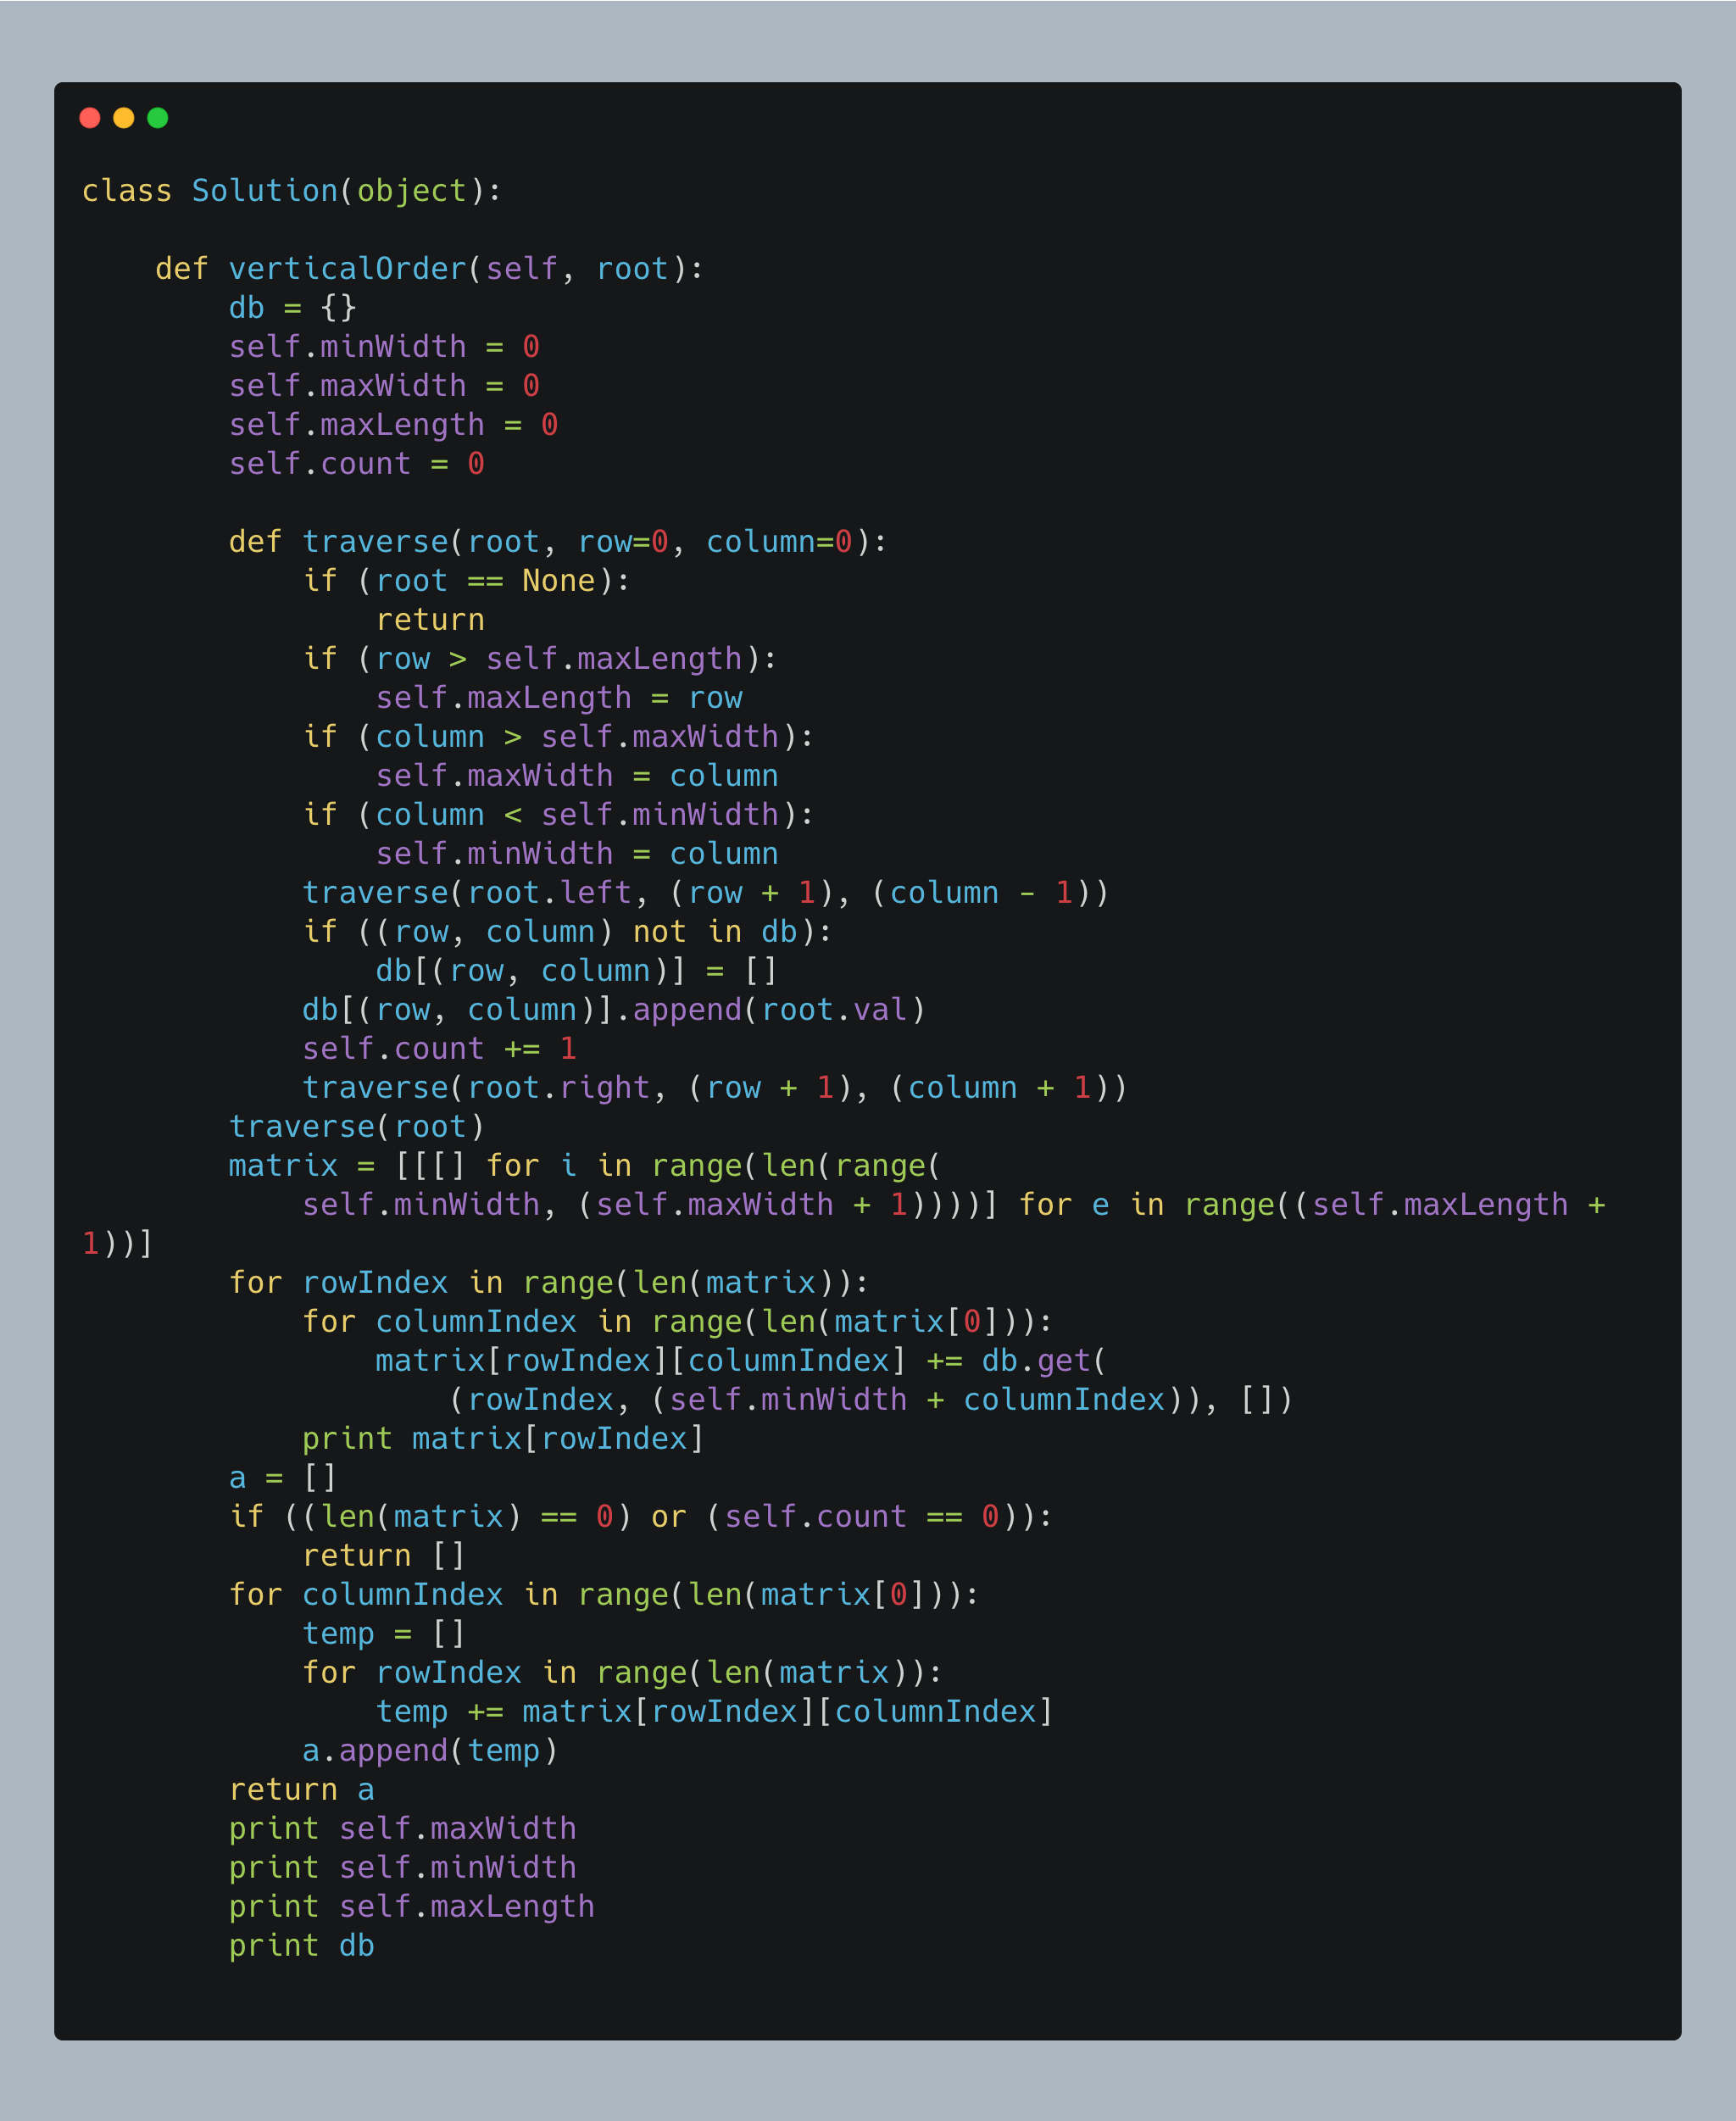This screenshot has width=1736, height=2121.
Task: Click the final 'print db' line
Action: [301, 1946]
